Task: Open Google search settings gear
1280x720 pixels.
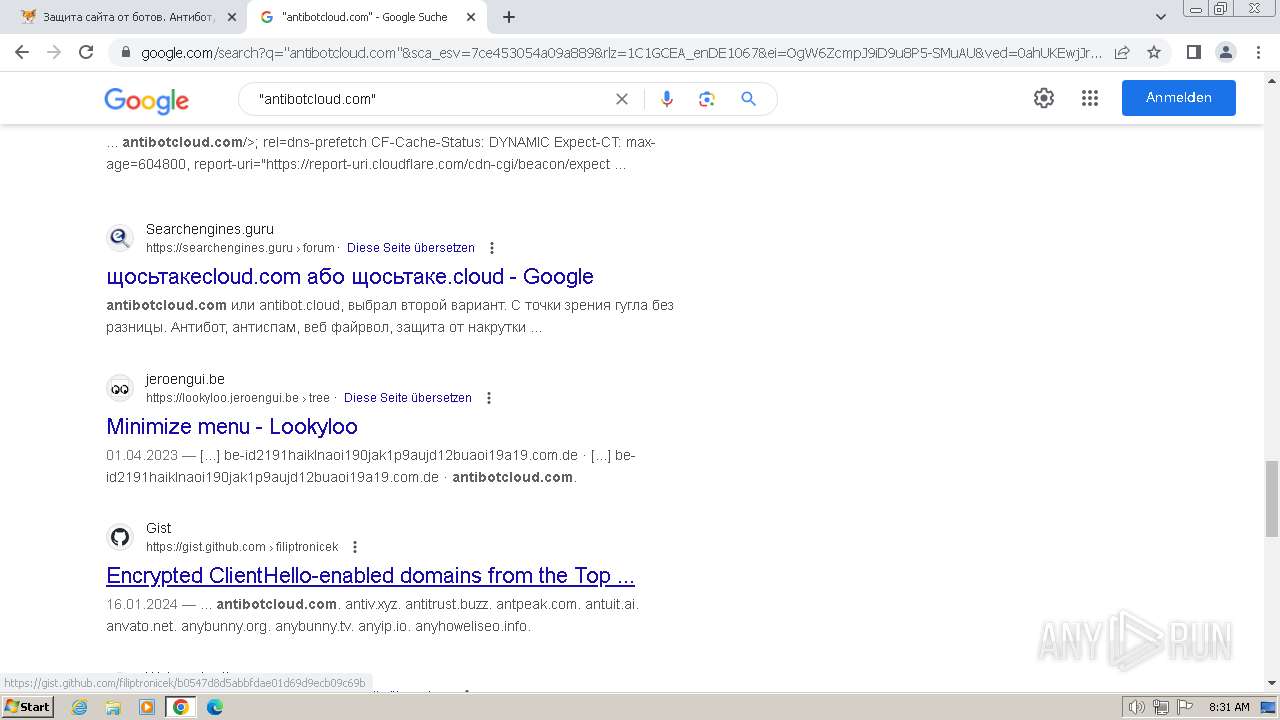Action: click(1044, 98)
